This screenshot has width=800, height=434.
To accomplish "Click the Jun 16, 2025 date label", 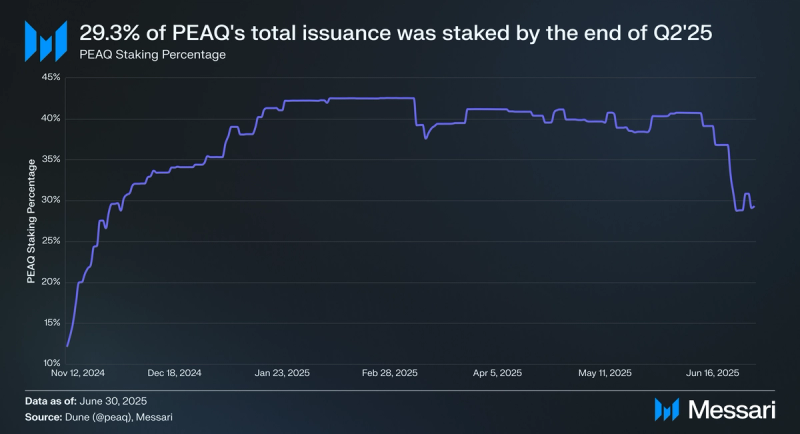I will (x=713, y=373).
